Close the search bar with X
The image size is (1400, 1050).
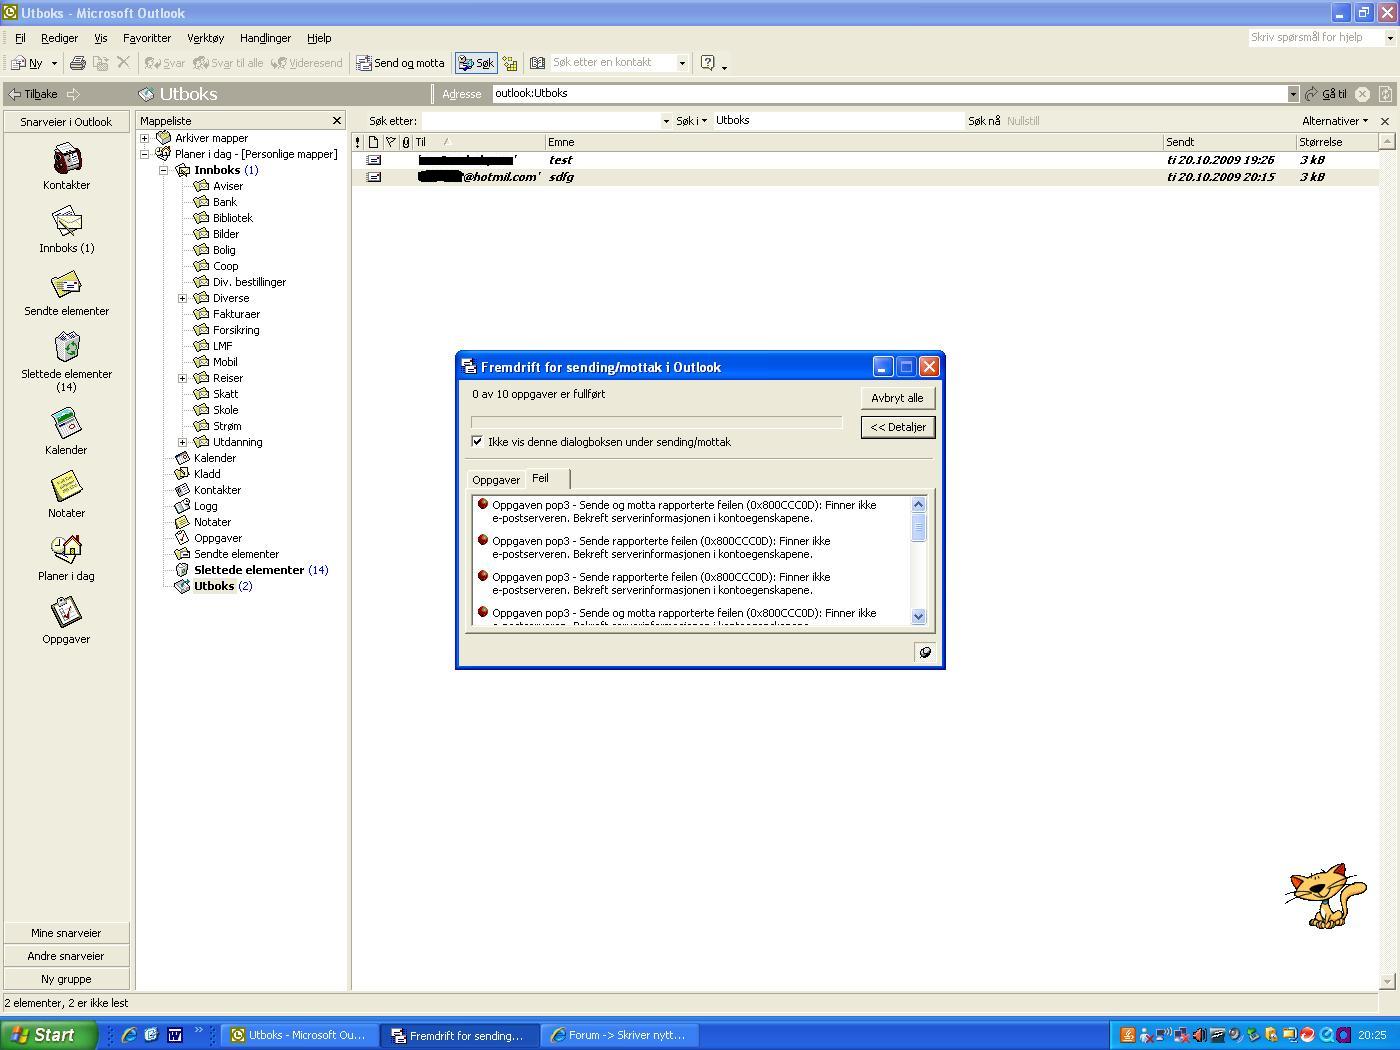1385,121
